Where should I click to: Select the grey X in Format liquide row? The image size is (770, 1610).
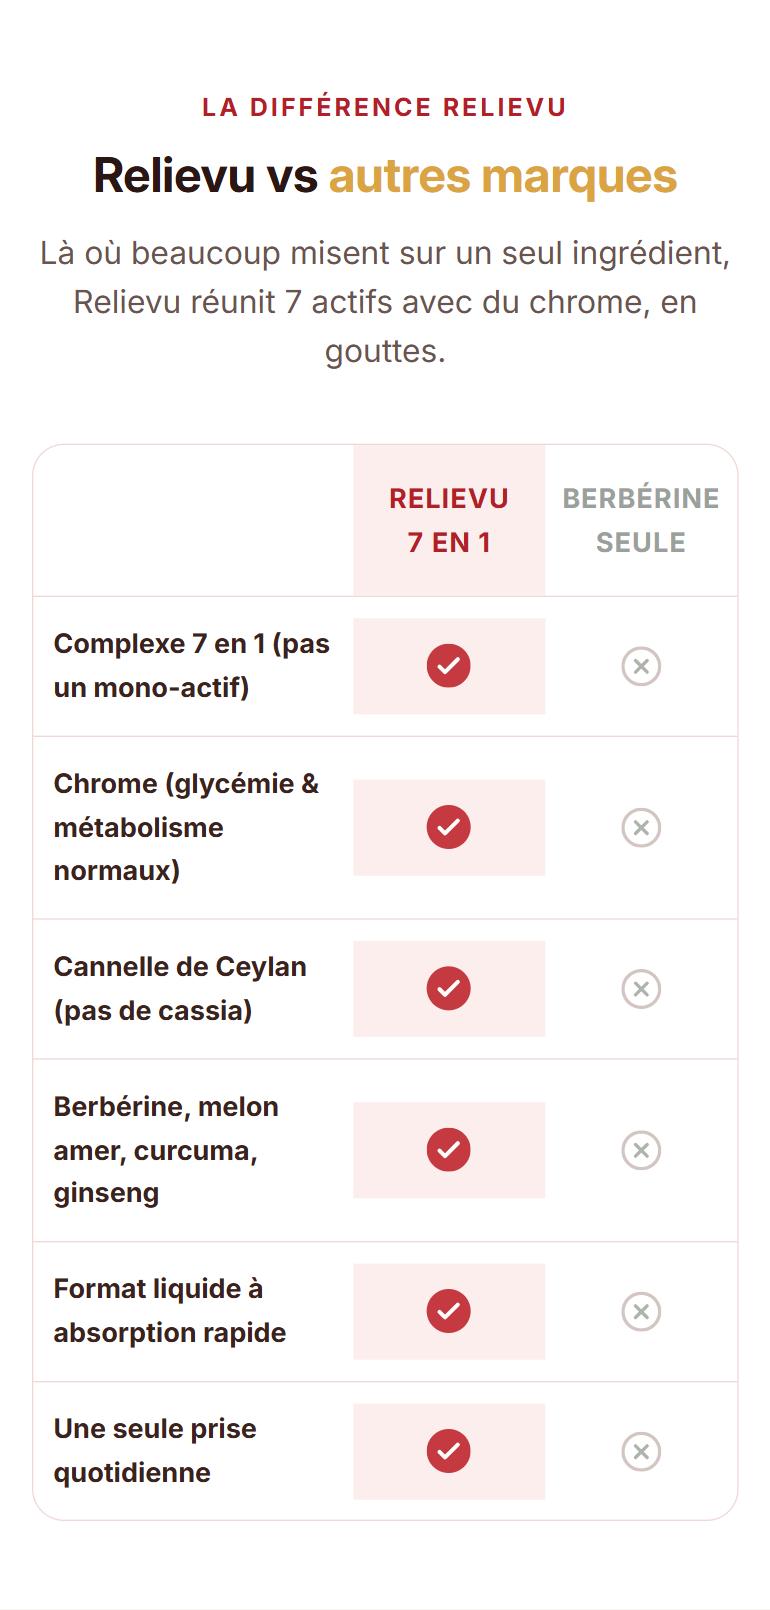pos(641,1311)
